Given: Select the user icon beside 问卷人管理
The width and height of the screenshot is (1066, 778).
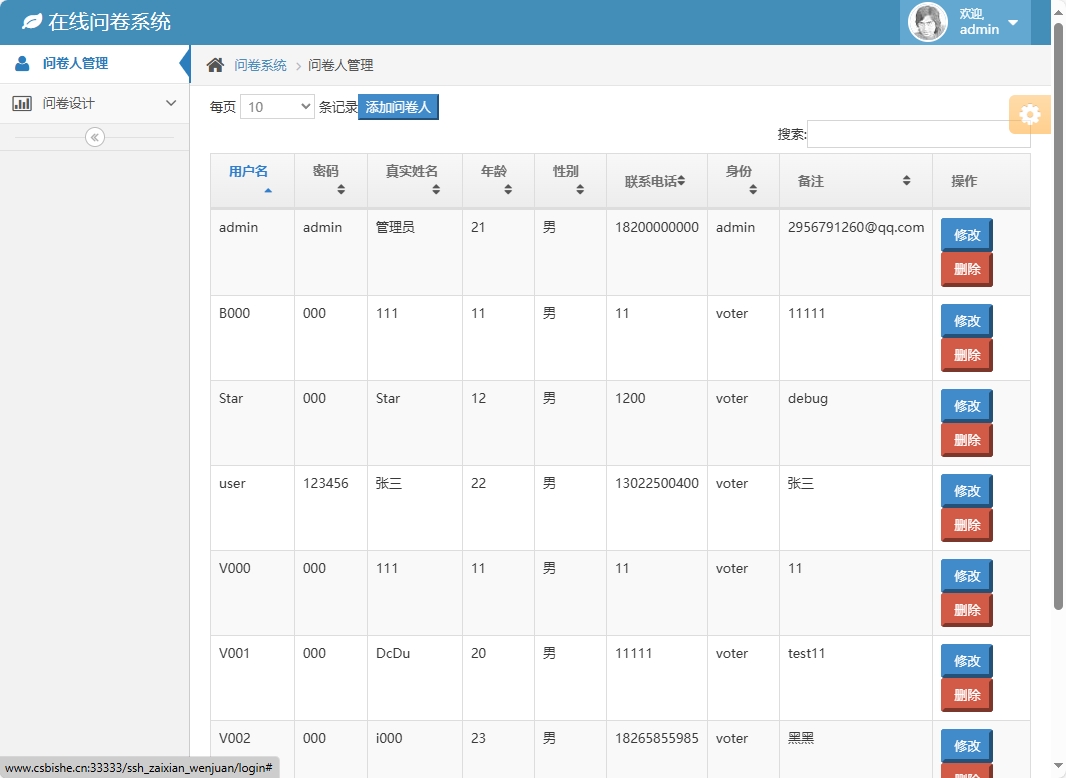Looking at the screenshot, I should pos(22,62).
